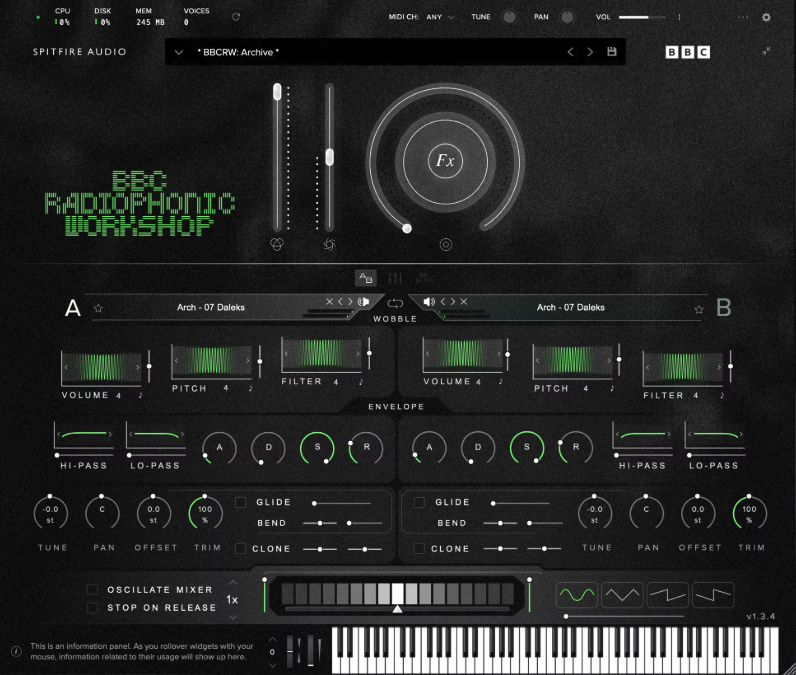The image size is (796, 675).
Task: Previous wobble shape on layer A Filter
Action: pos(286,353)
